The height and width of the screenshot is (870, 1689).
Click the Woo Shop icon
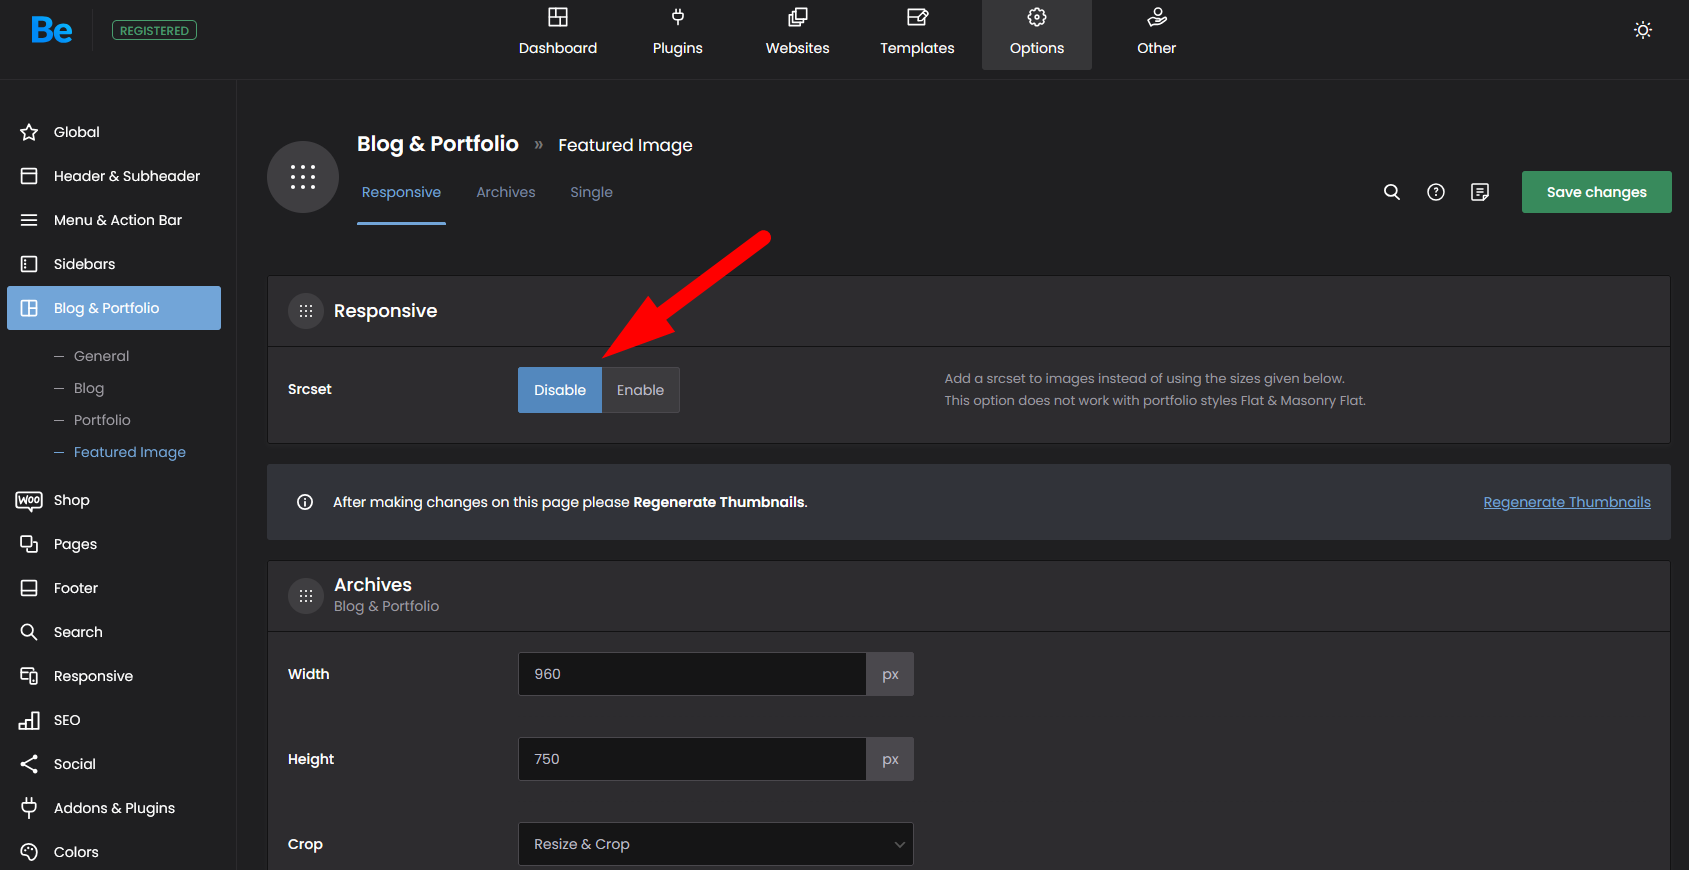click(29, 500)
